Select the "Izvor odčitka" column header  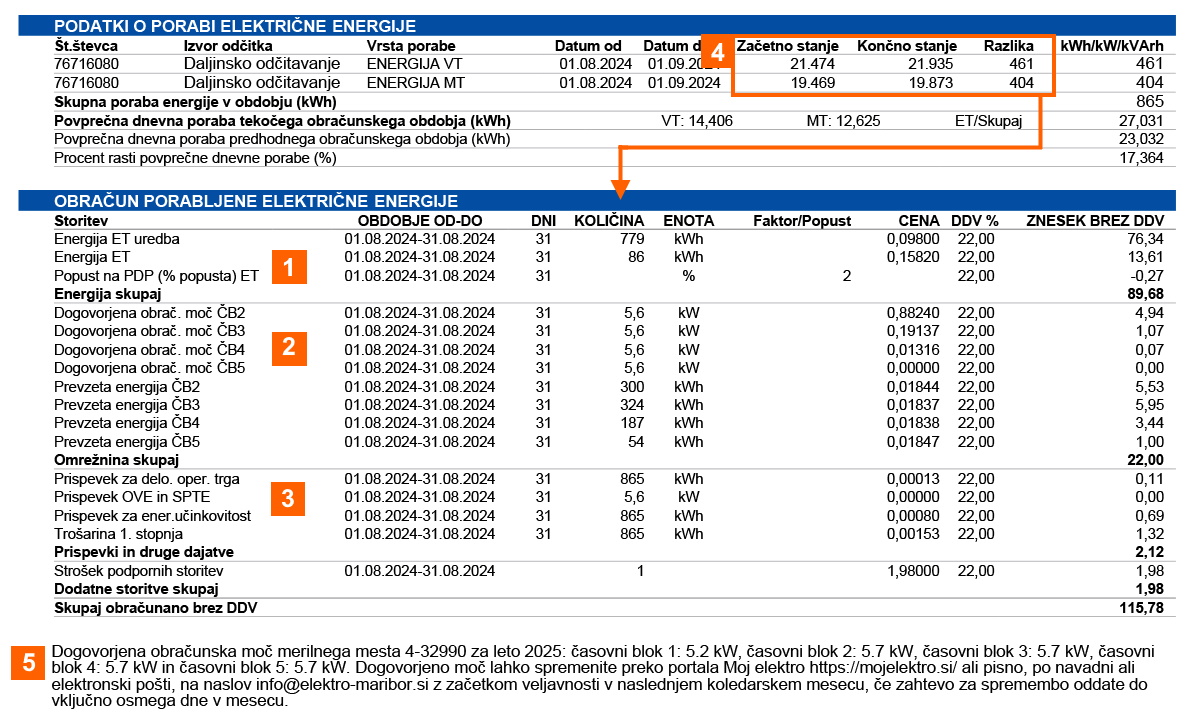(228, 46)
